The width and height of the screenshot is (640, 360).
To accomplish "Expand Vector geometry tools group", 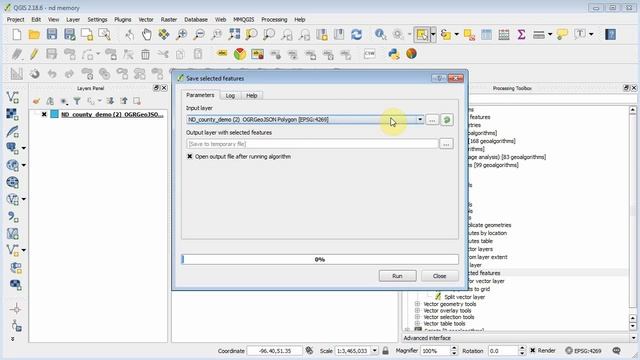I will click(417, 304).
